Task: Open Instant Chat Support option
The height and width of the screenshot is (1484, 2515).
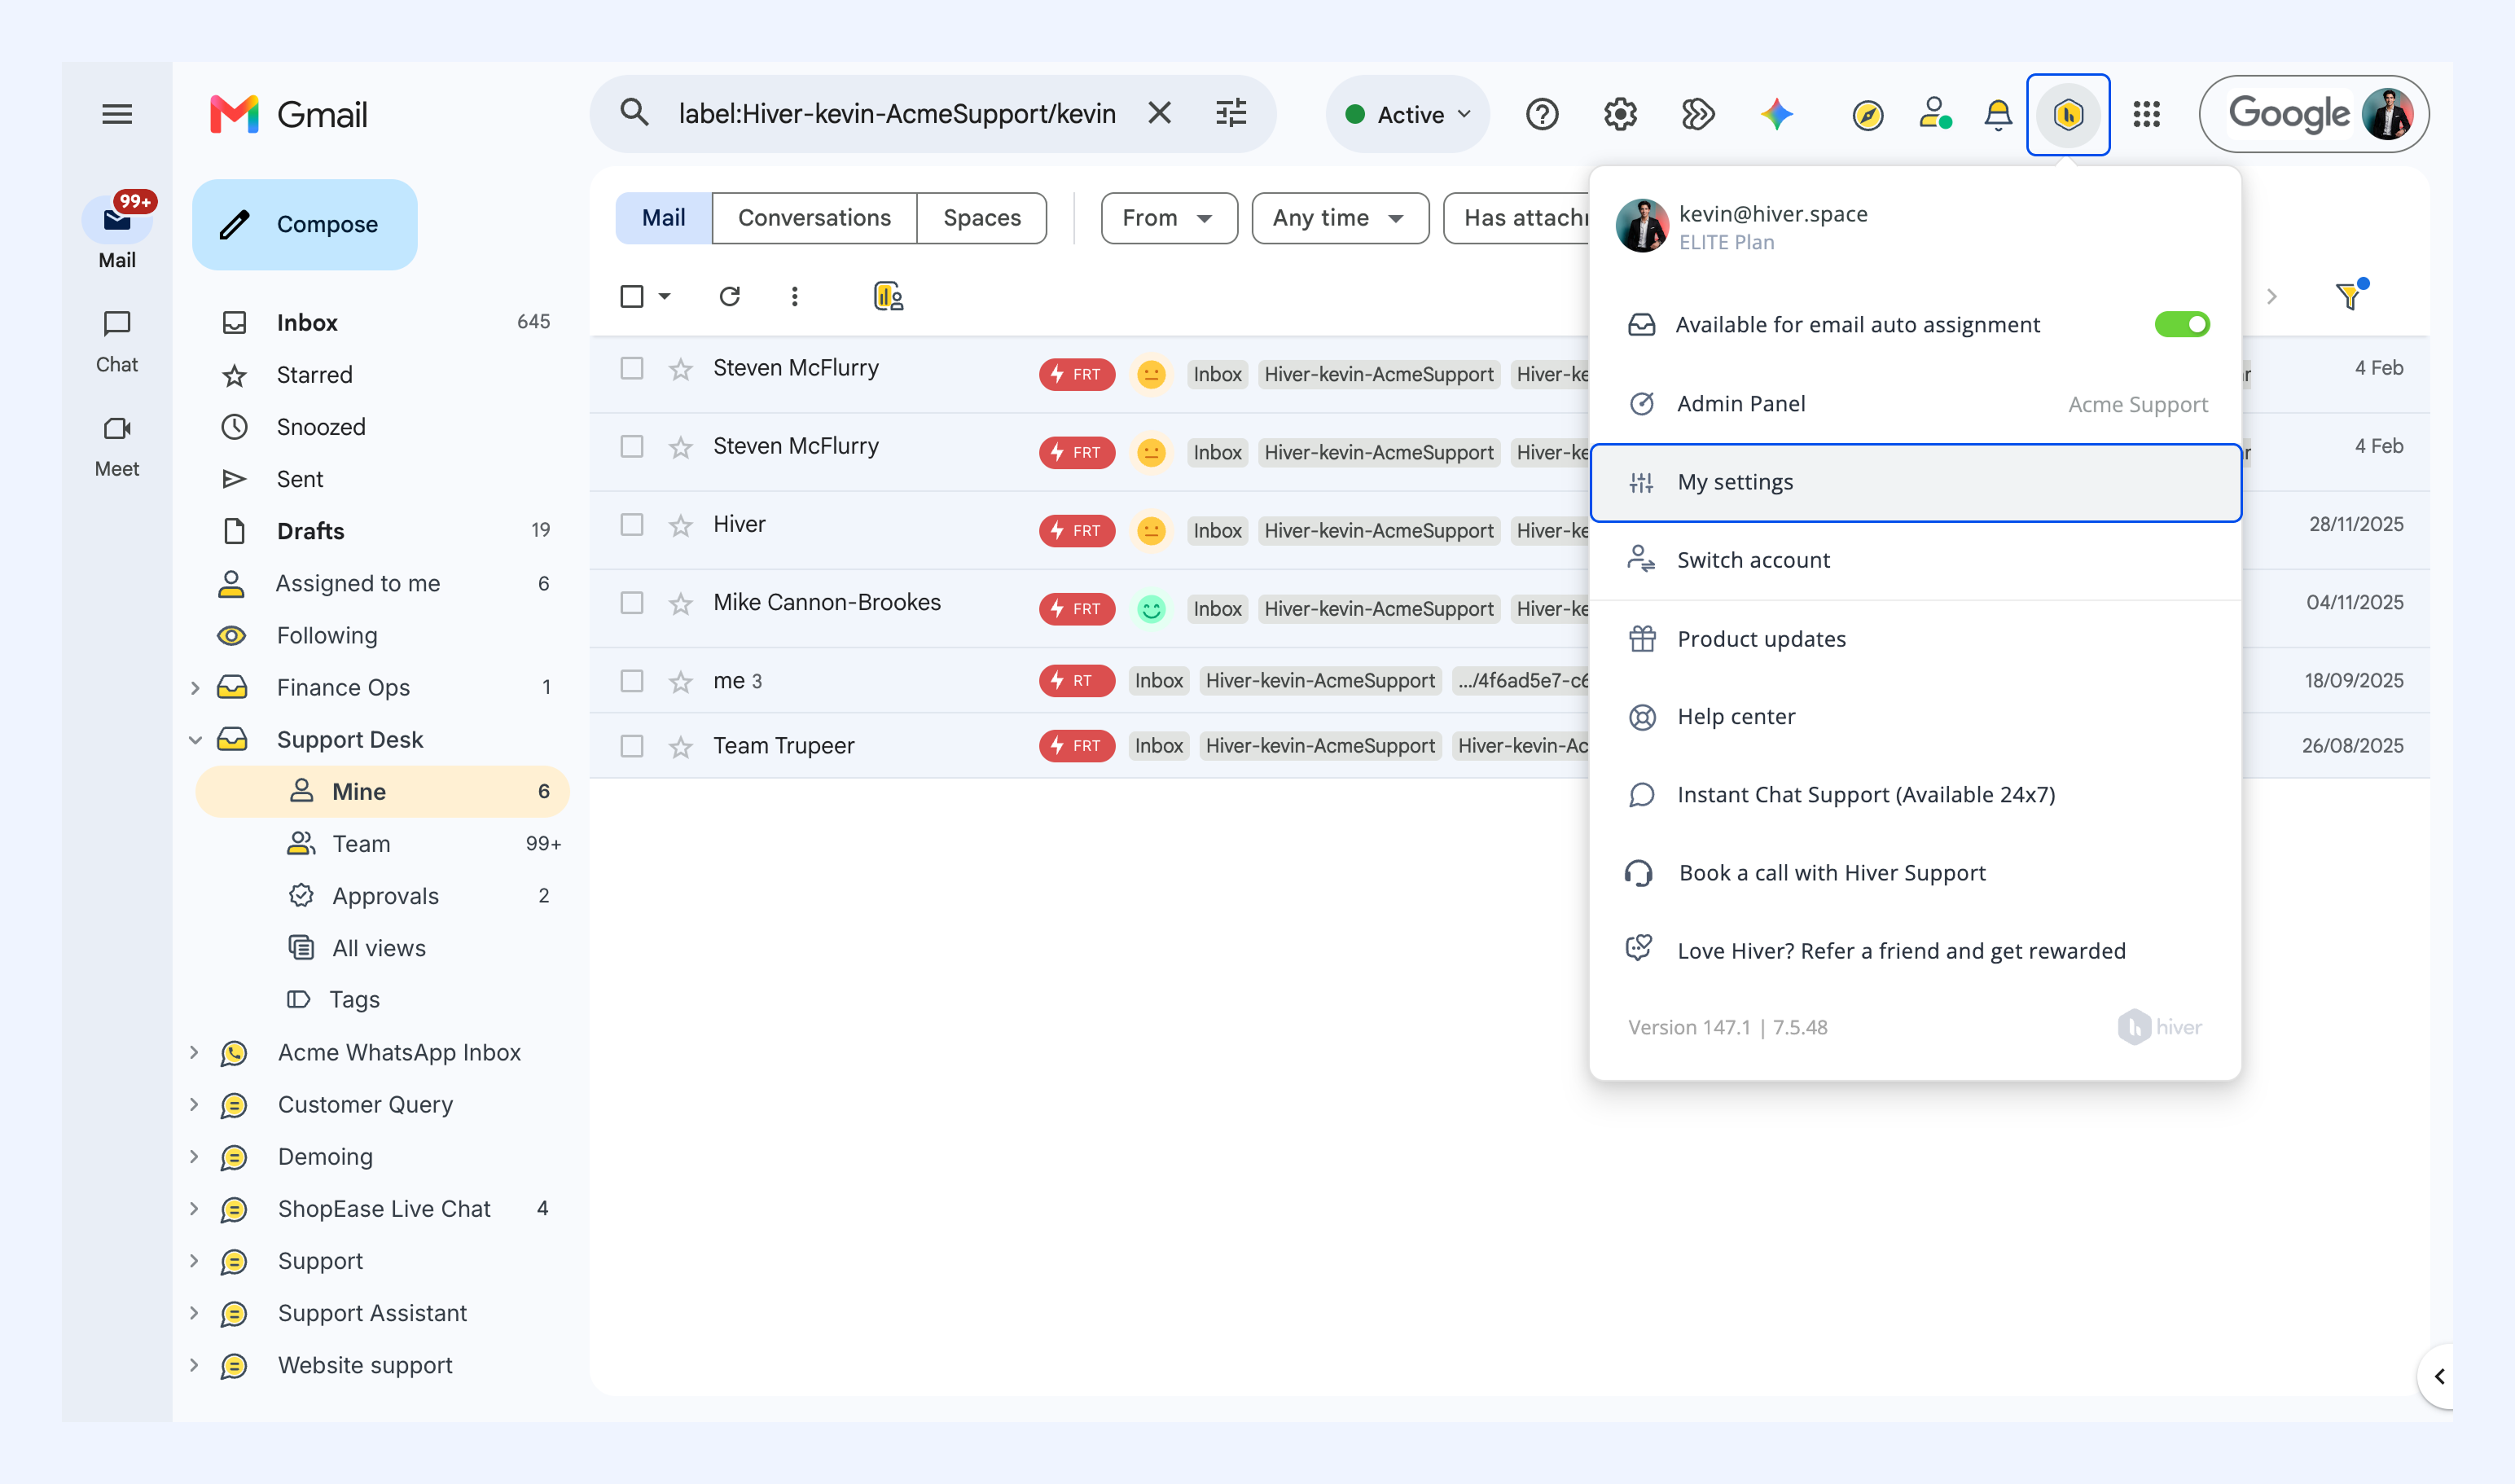Action: click(1915, 795)
